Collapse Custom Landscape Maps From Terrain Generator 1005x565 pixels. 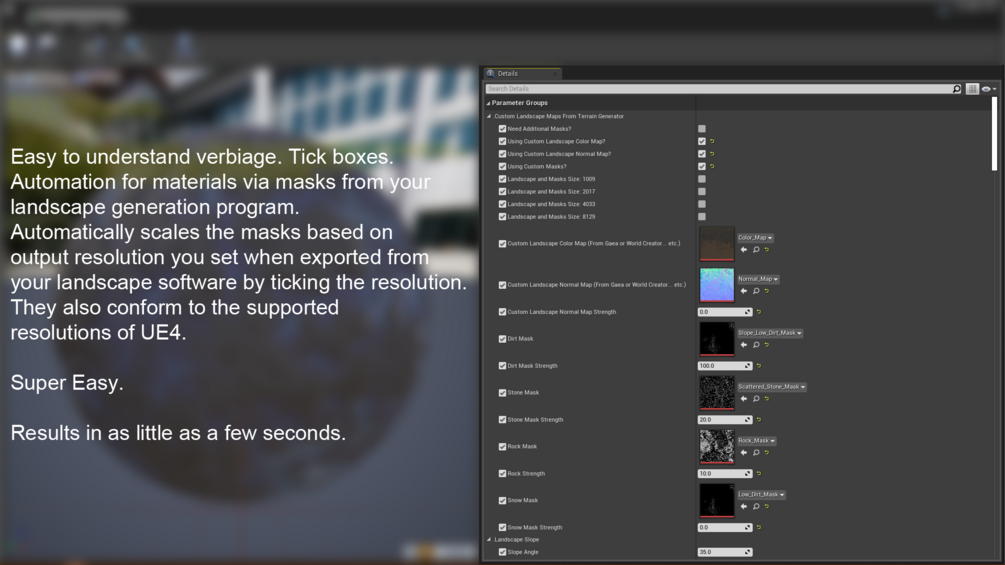(489, 117)
